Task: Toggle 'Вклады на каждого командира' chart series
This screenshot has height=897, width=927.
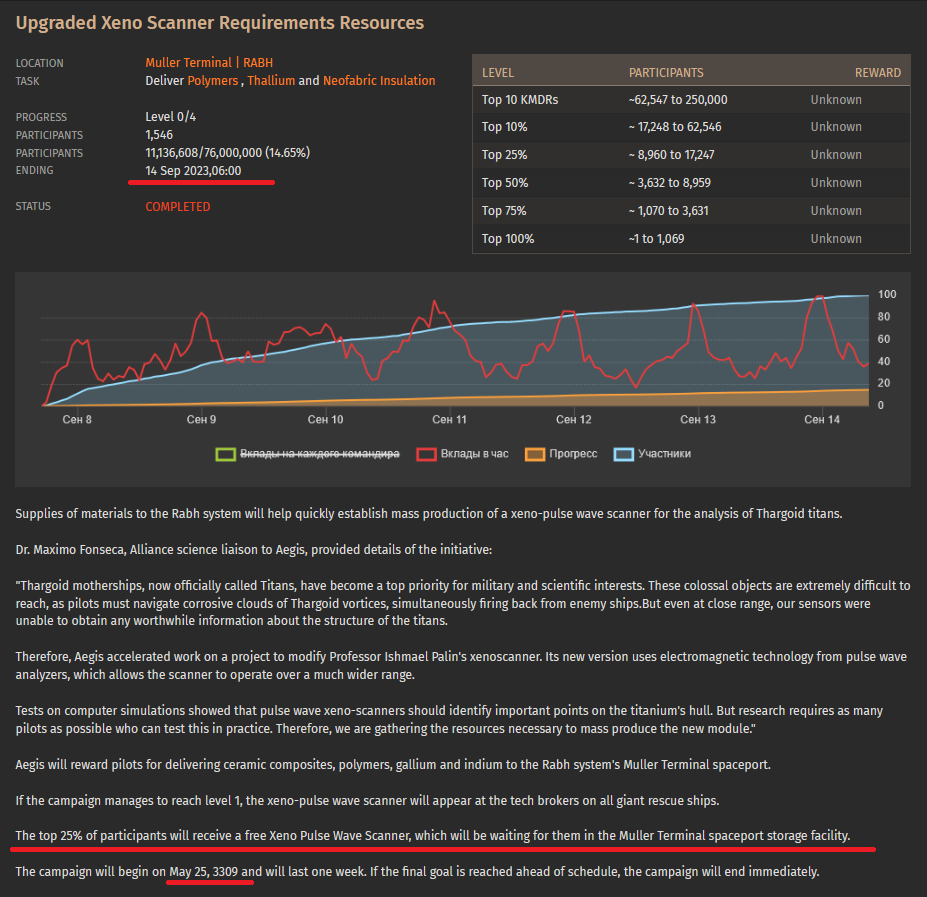Action: pos(319,454)
